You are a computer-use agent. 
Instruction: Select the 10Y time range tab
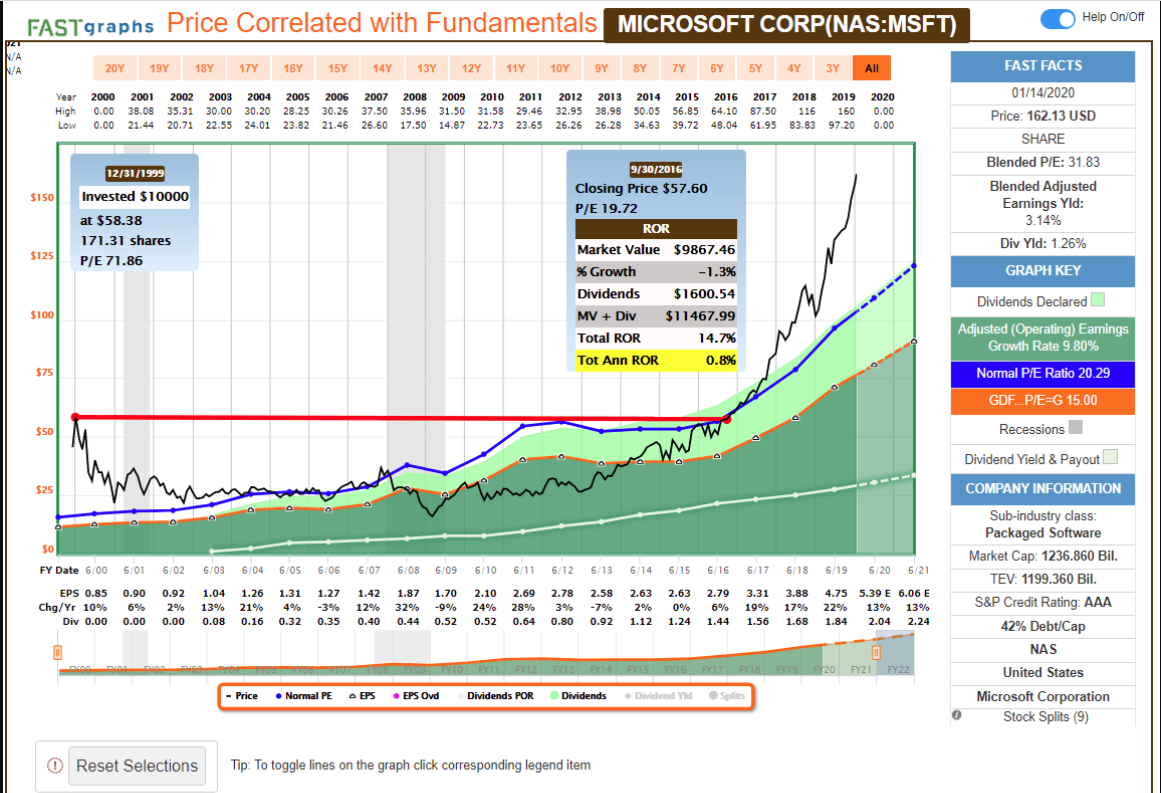coord(560,68)
